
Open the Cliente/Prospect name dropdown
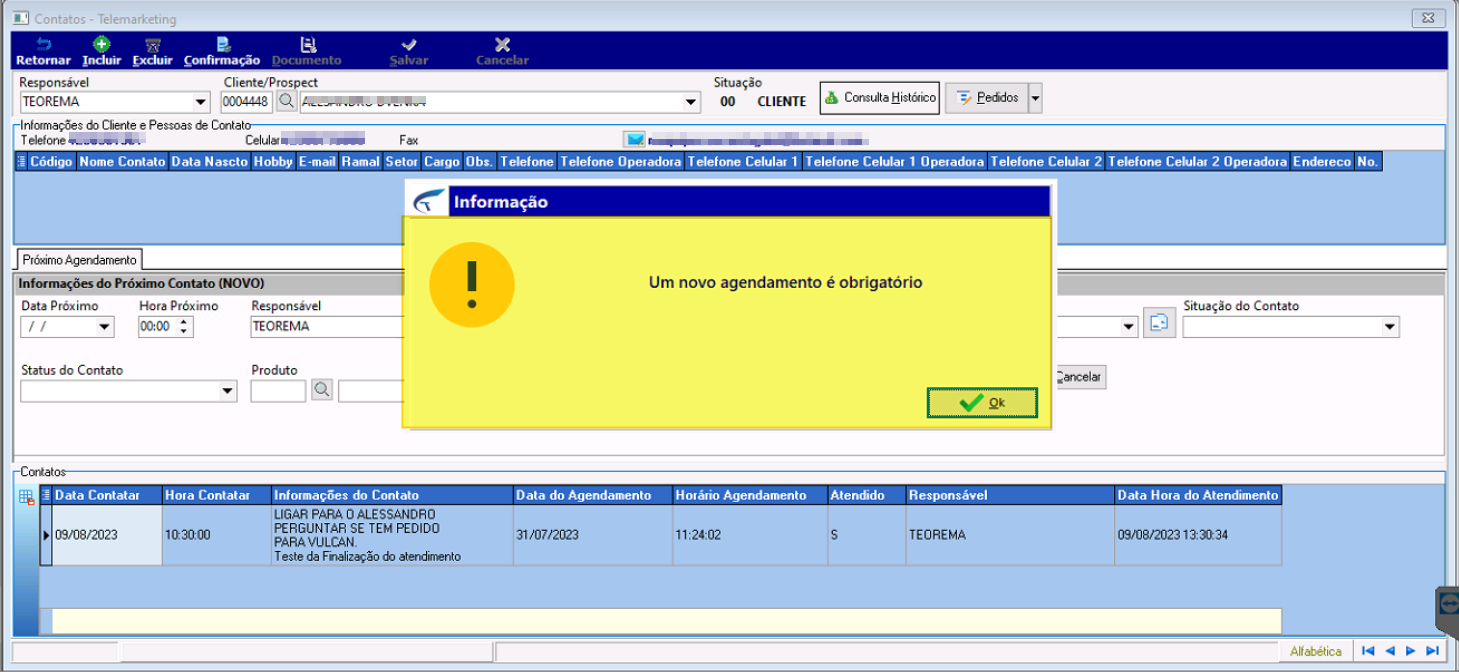(x=691, y=102)
